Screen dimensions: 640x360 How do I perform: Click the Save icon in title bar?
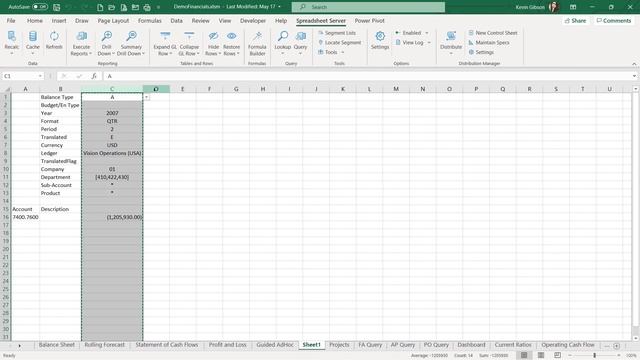(x=57, y=7)
